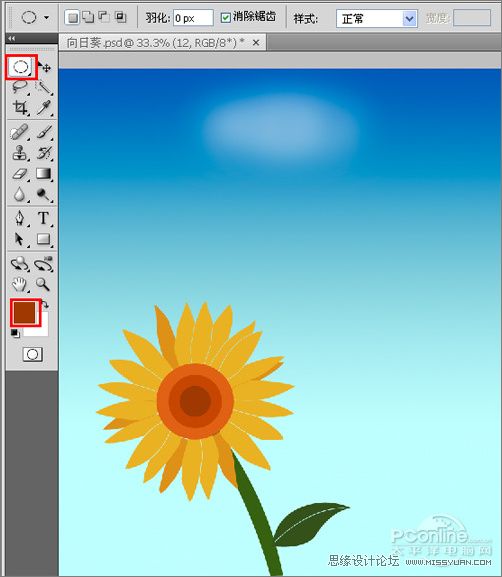Select the Pen tool

point(20,218)
